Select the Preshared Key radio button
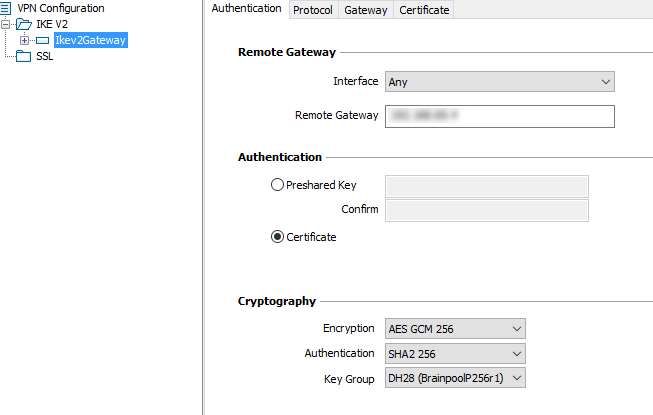 [277, 185]
